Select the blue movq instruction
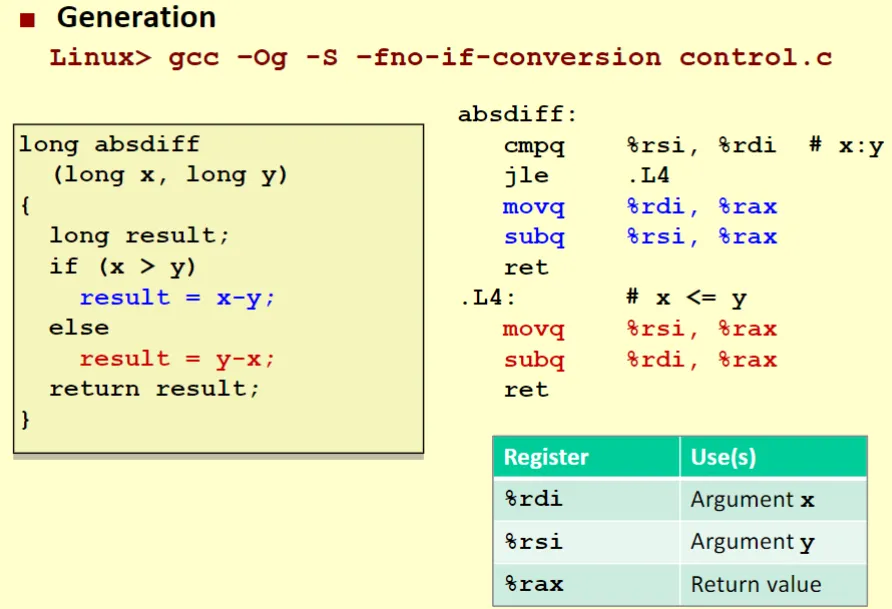The image size is (892, 609). 534,207
